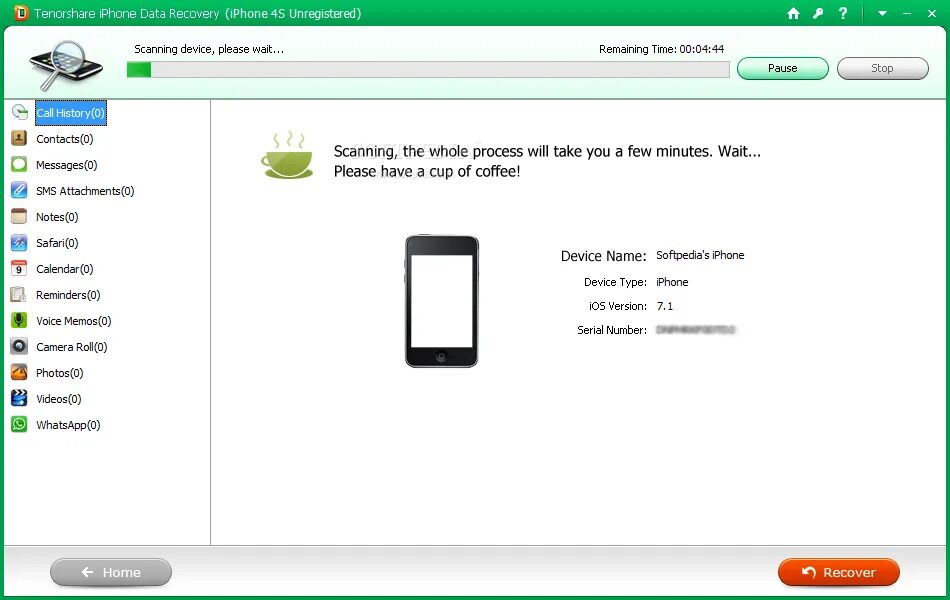Viewport: 950px width, 600px height.
Task: Click the Safari compass icon
Action: pyautogui.click(x=19, y=242)
